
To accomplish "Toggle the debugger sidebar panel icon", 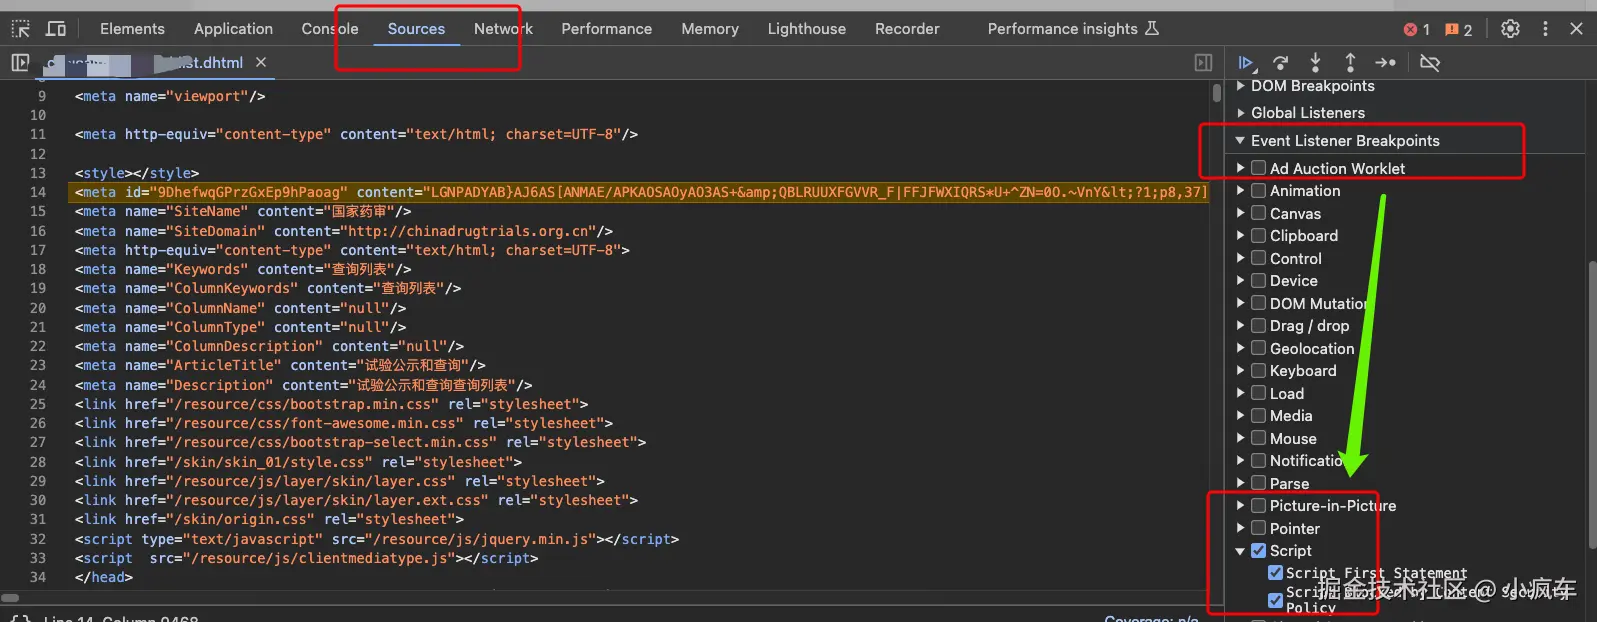I will [x=1203, y=63].
